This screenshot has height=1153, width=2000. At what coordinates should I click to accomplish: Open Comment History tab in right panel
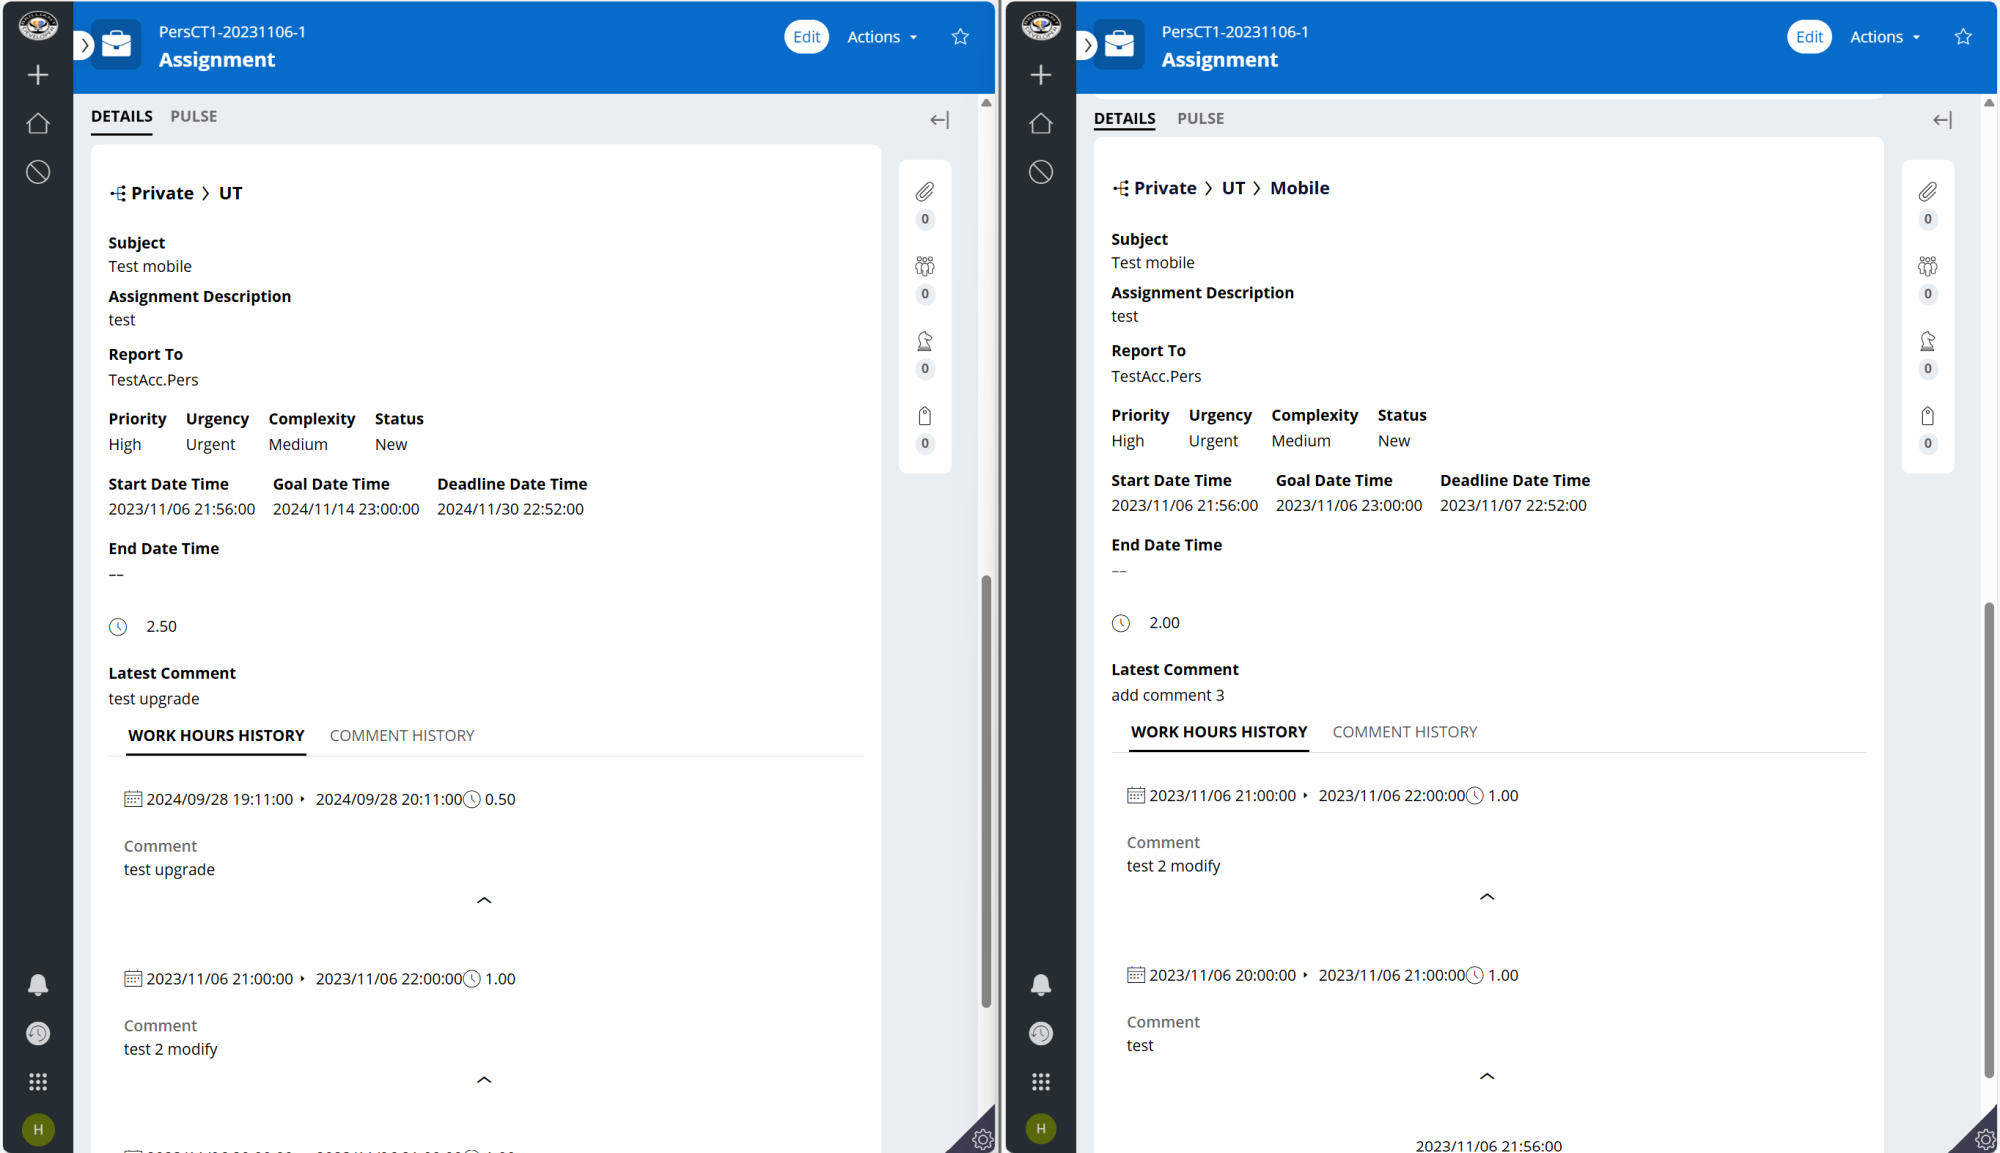1404,732
